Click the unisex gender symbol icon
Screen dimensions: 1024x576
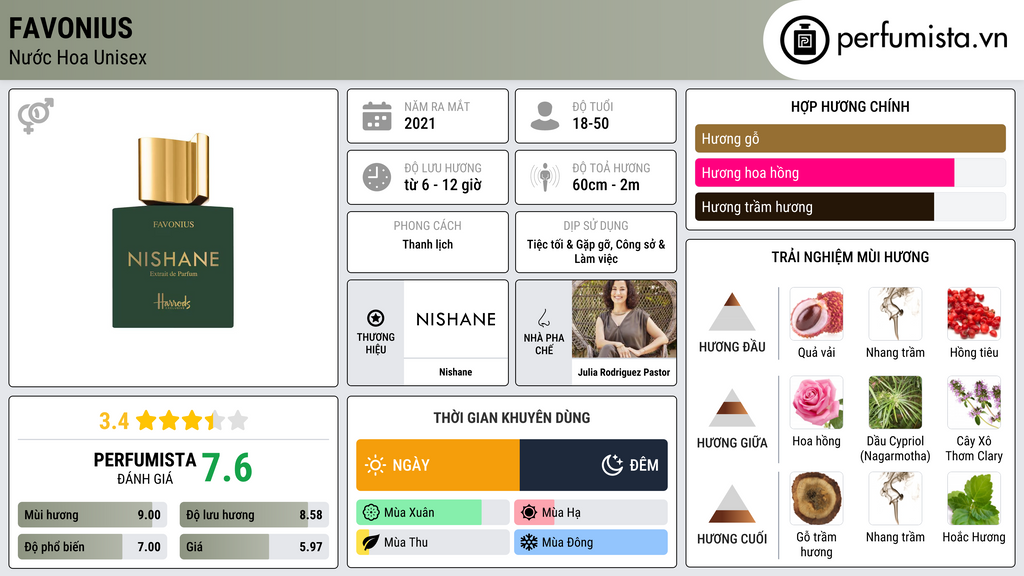[x=35, y=116]
